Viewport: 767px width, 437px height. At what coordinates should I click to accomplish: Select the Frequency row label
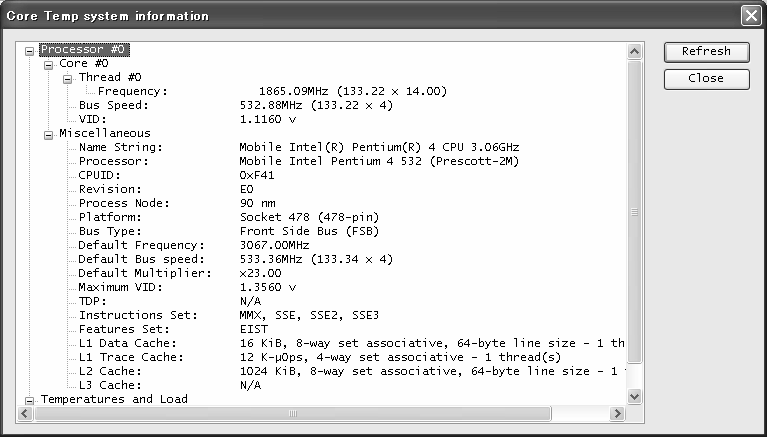133,91
